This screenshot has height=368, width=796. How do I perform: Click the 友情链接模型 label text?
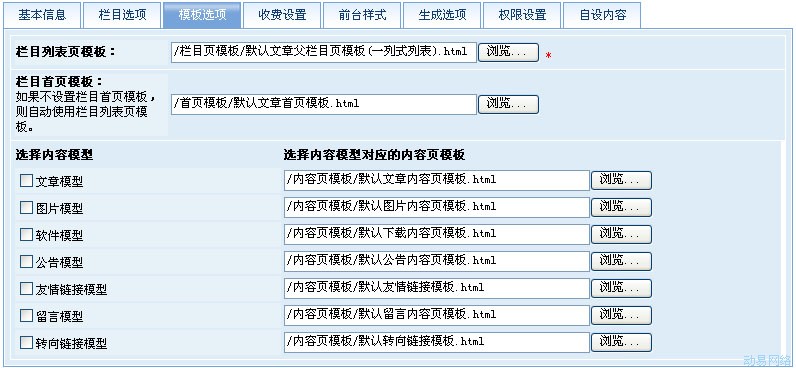point(72,290)
